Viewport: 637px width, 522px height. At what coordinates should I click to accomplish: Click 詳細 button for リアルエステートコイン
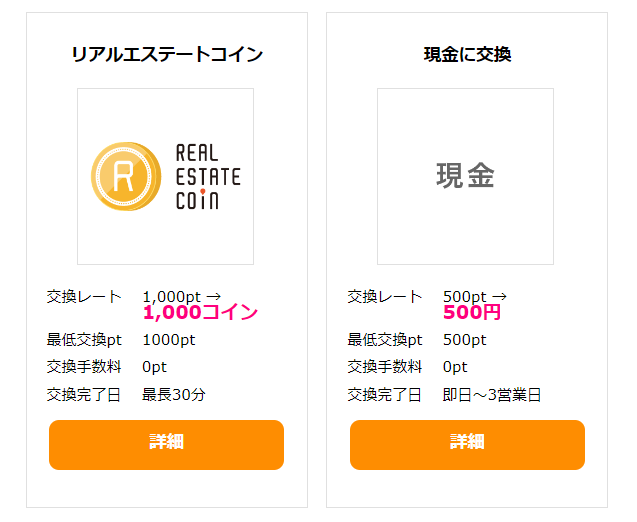tap(166, 445)
